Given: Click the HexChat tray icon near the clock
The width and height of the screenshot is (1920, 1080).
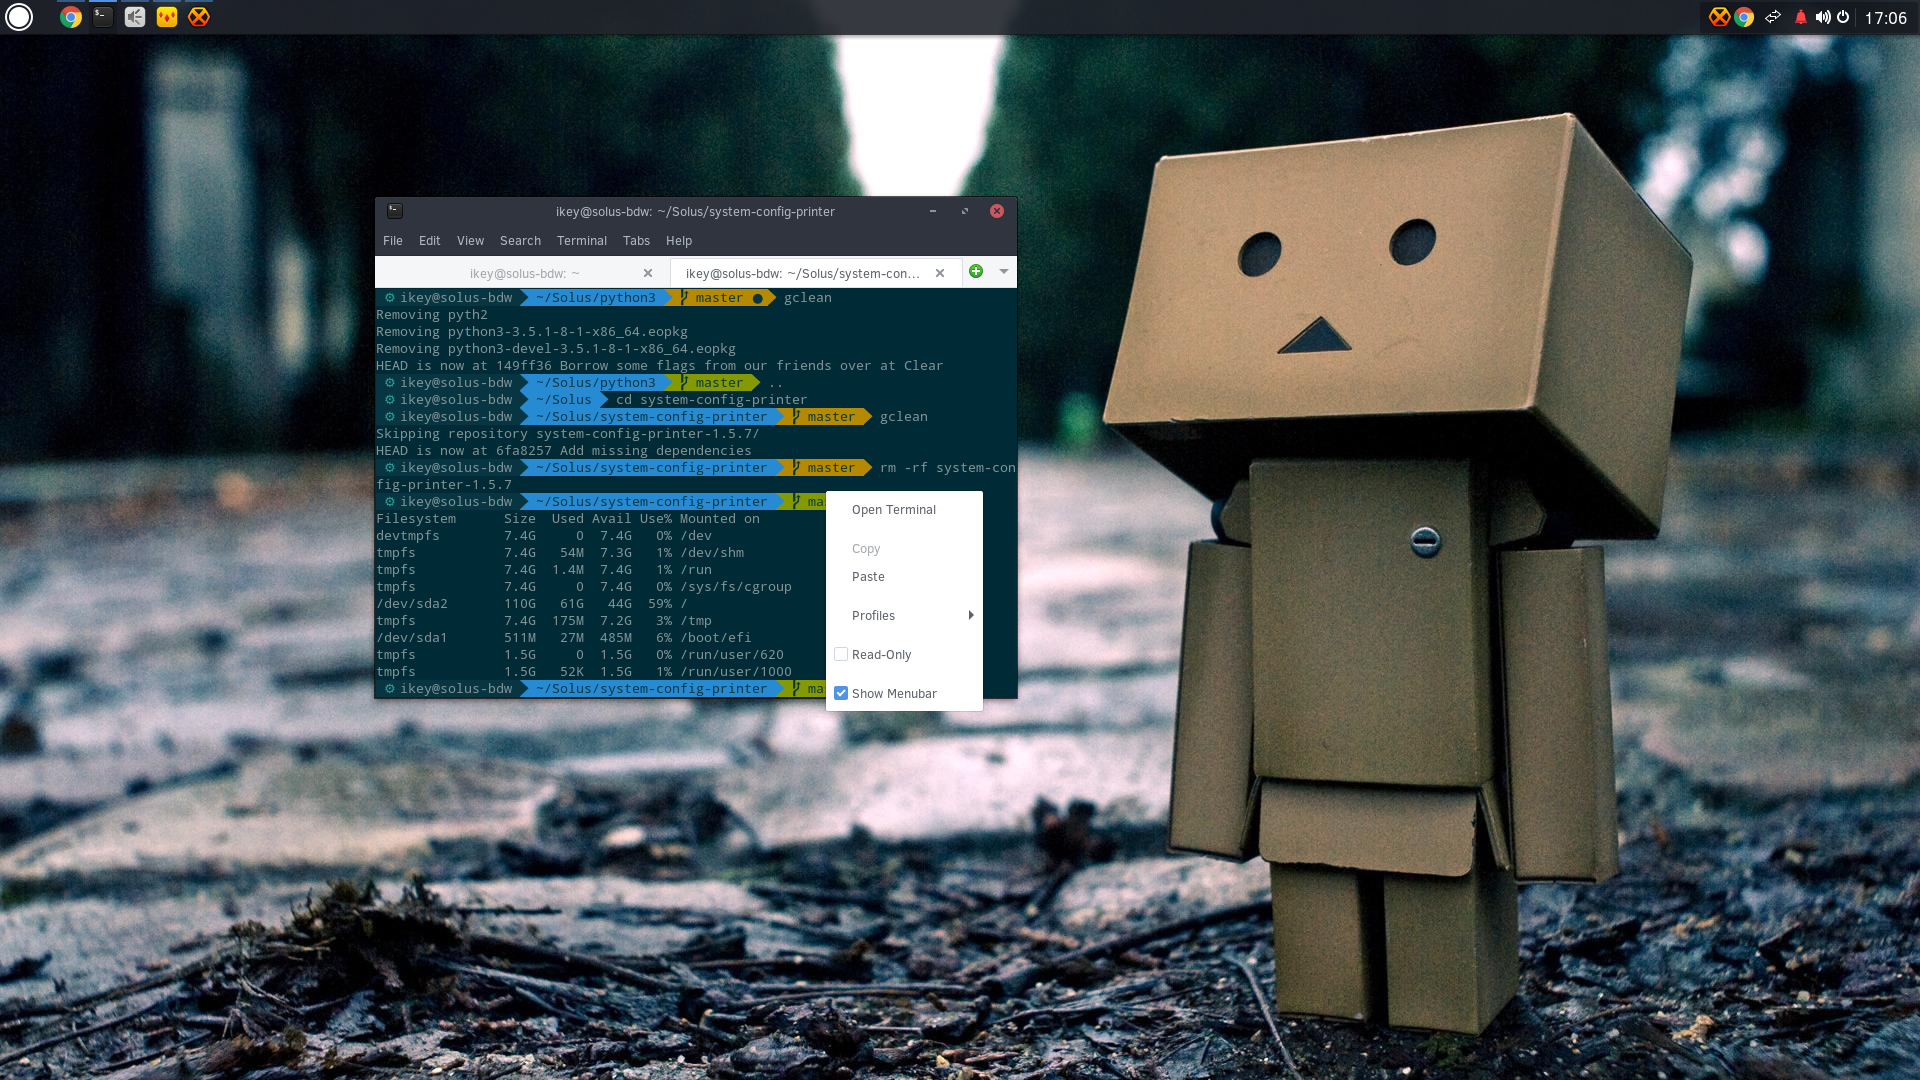Looking at the screenshot, I should pyautogui.click(x=1719, y=17).
